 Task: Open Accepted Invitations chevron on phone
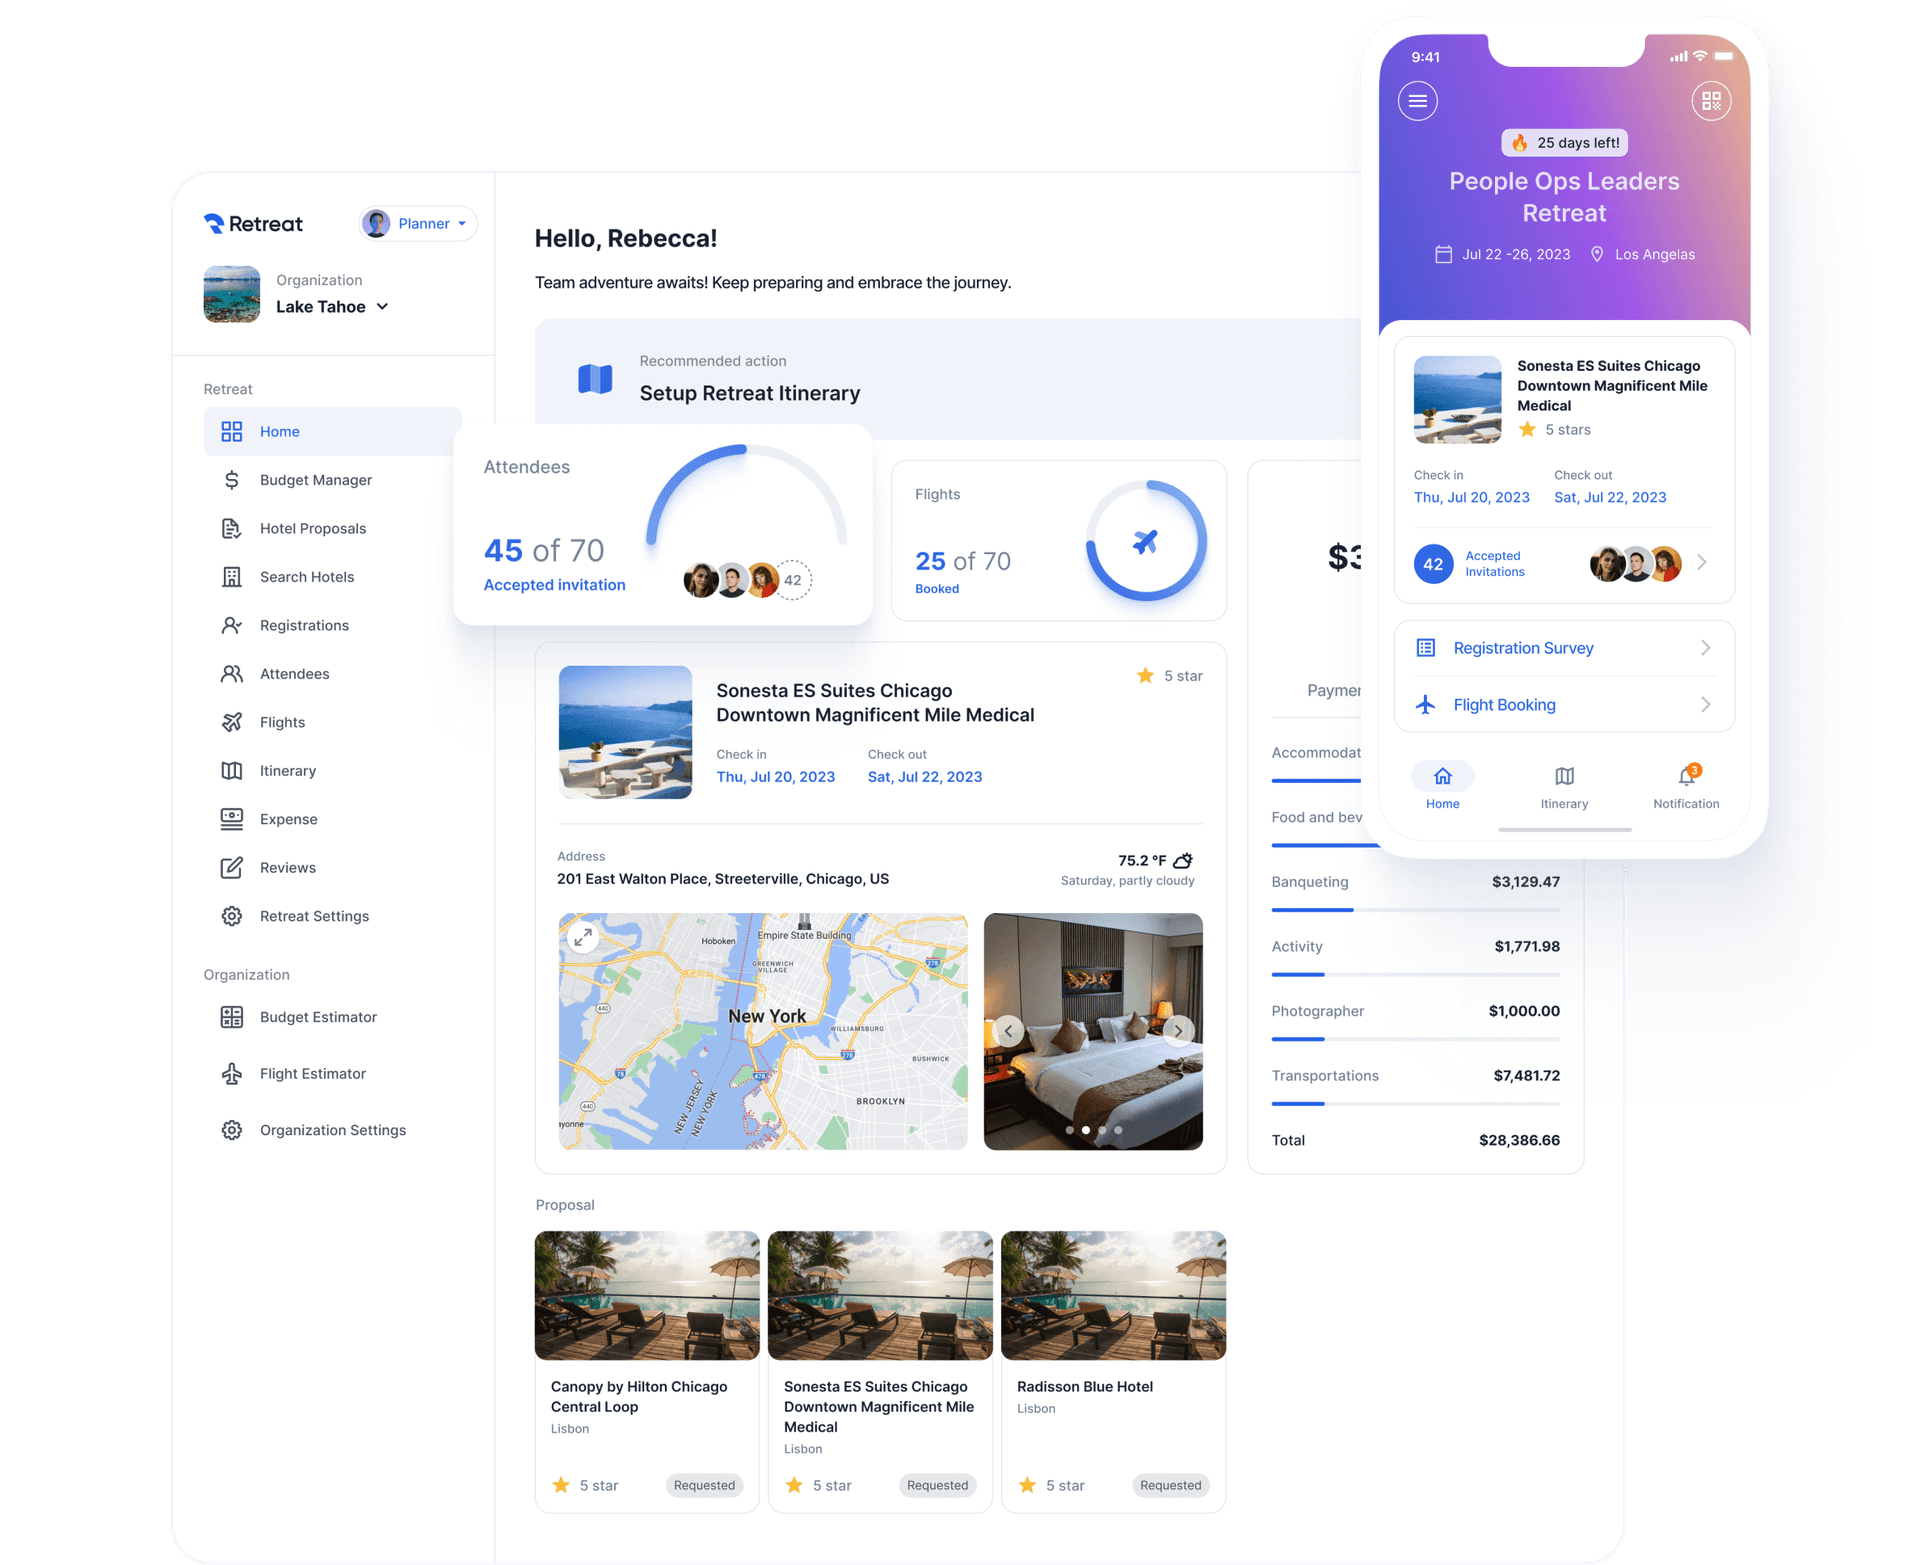[1702, 563]
